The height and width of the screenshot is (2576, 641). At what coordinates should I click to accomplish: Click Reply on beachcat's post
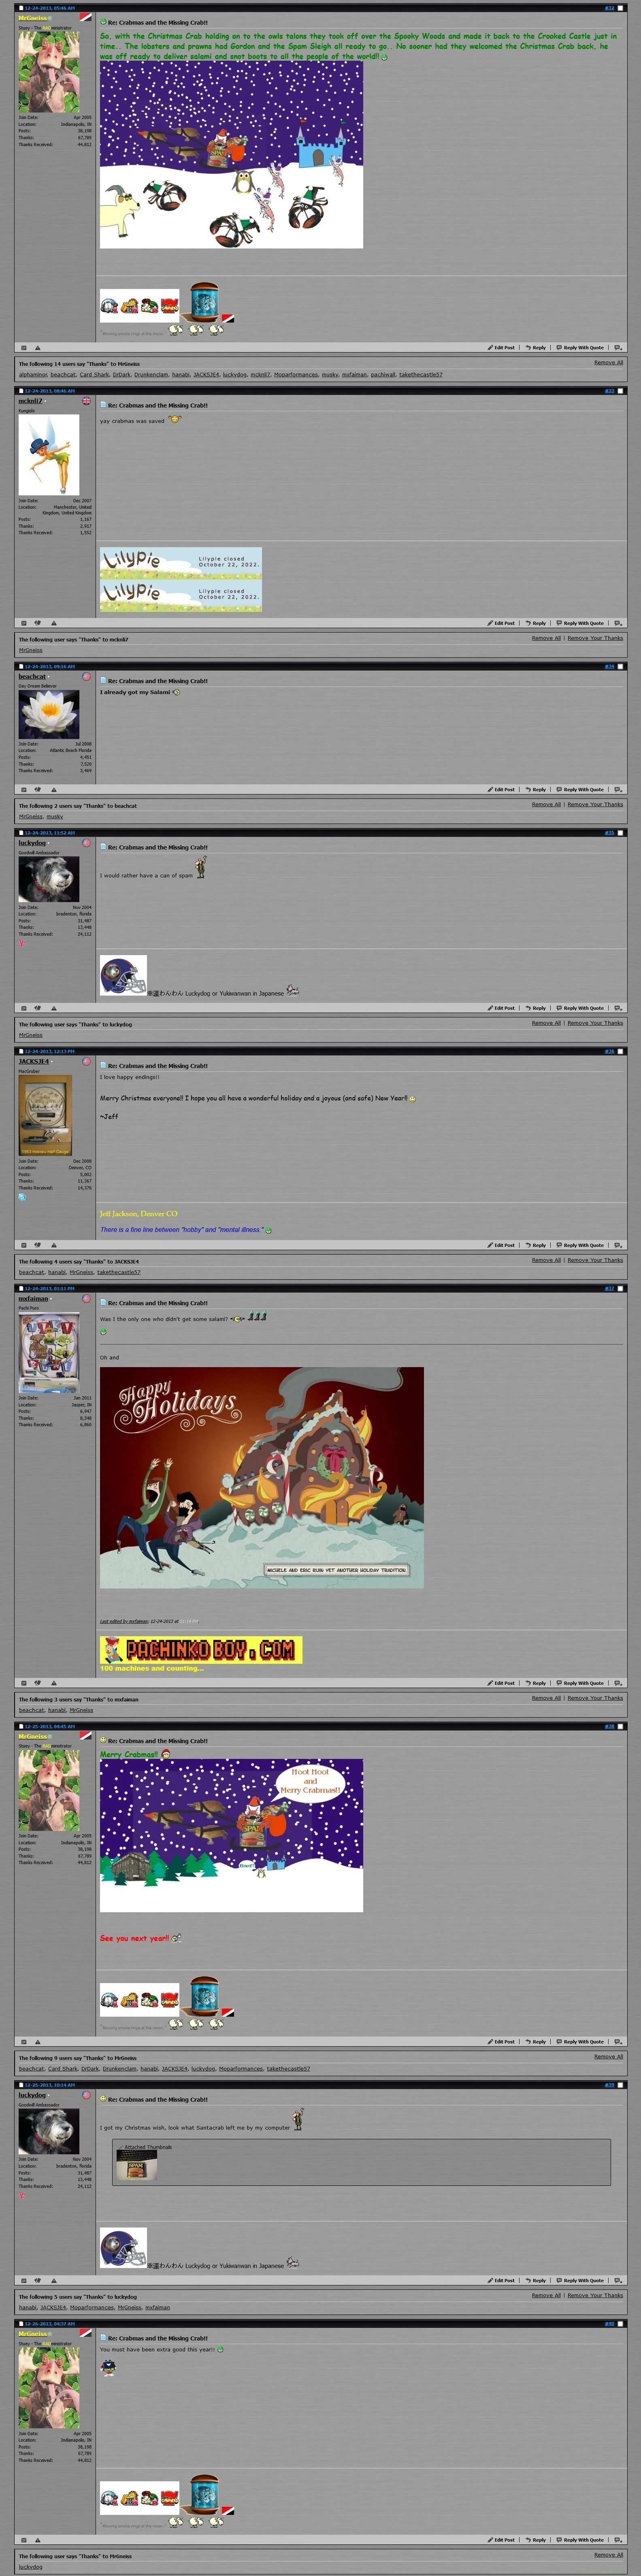tap(536, 789)
